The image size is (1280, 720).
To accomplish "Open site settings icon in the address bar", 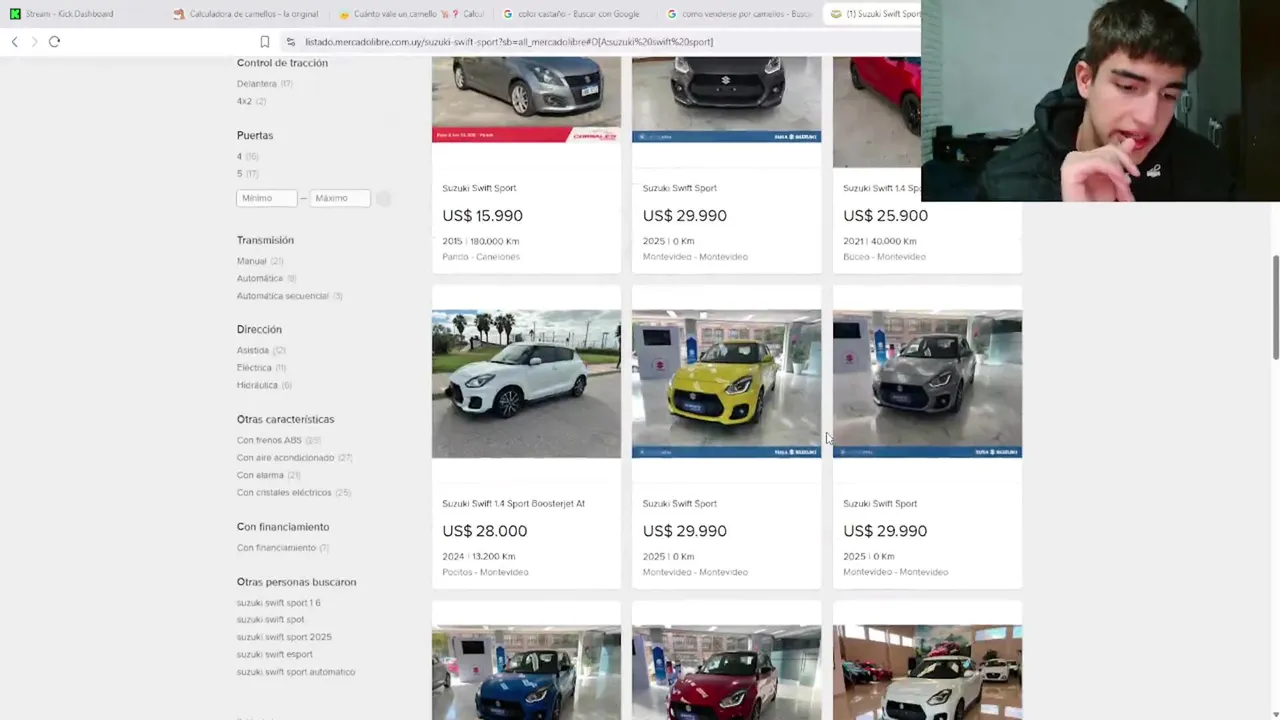I will click(290, 42).
